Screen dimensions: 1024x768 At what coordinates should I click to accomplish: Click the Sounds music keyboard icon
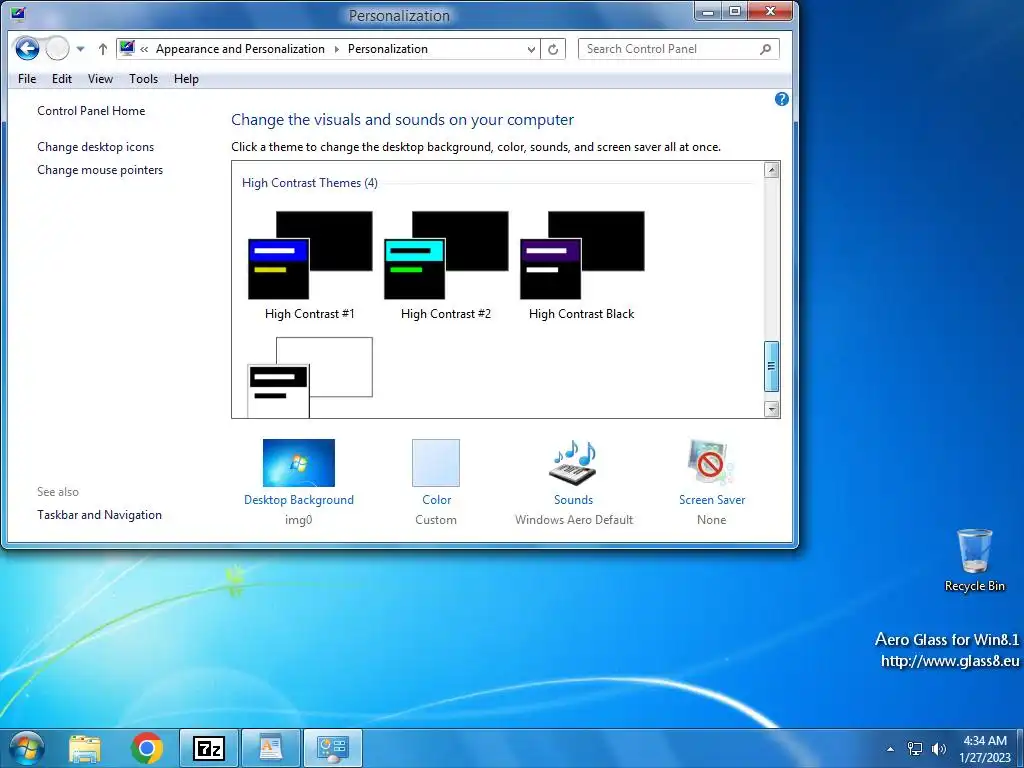573,462
